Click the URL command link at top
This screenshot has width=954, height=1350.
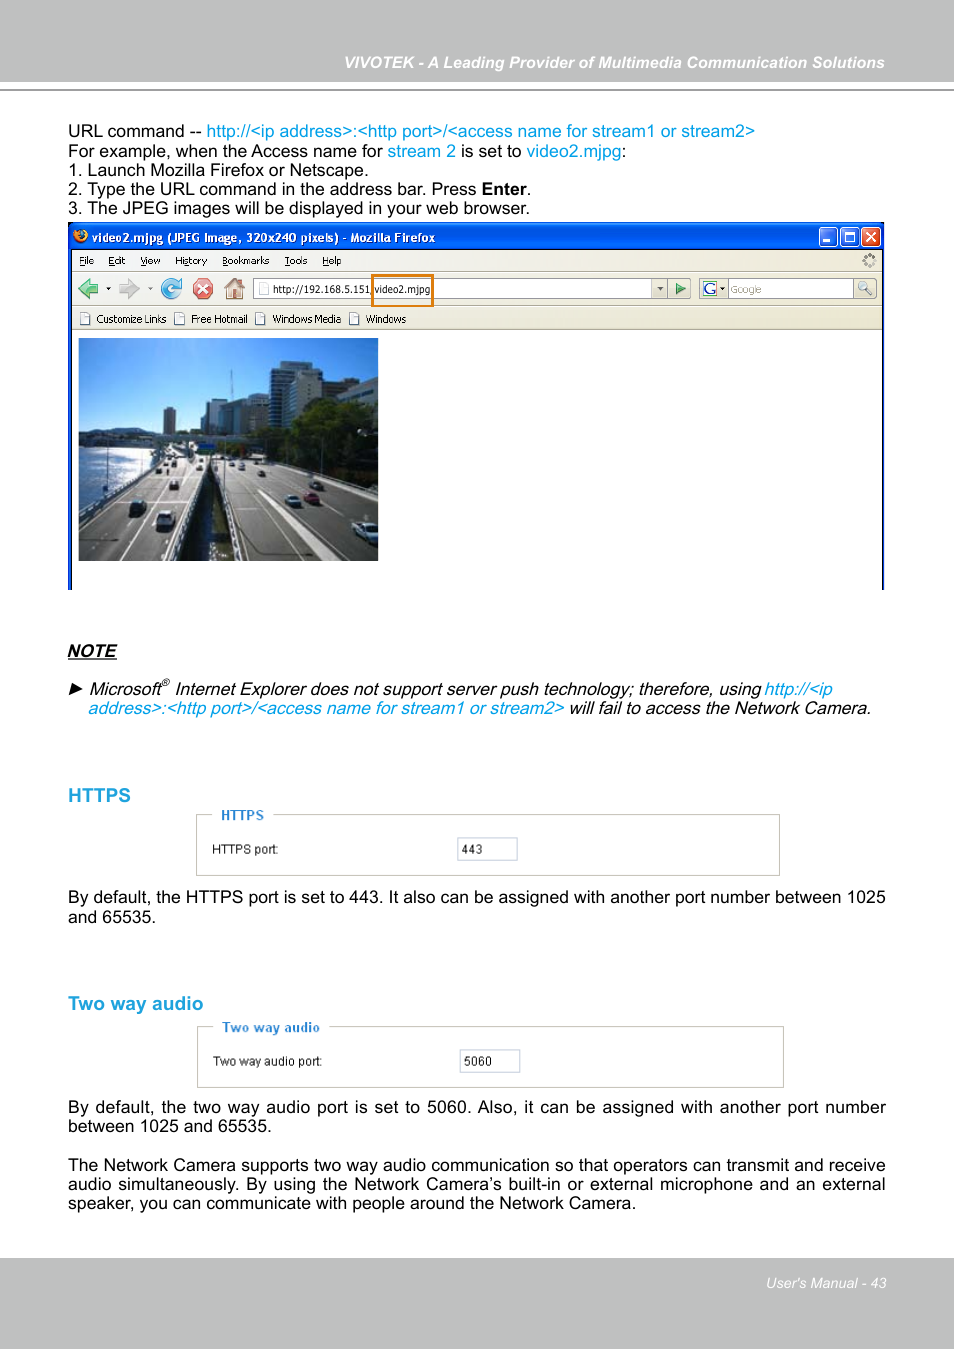coord(480,131)
